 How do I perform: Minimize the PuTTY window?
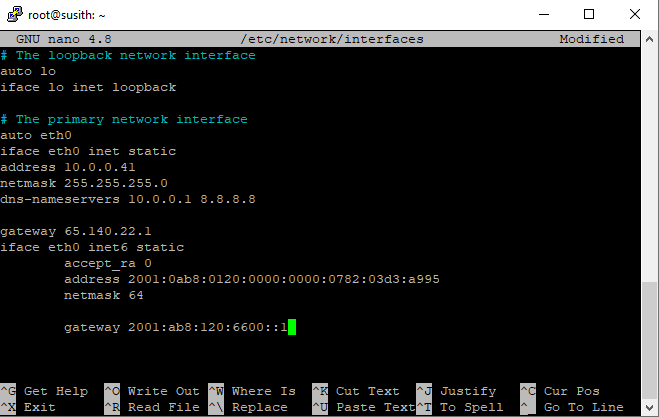[x=544, y=14]
